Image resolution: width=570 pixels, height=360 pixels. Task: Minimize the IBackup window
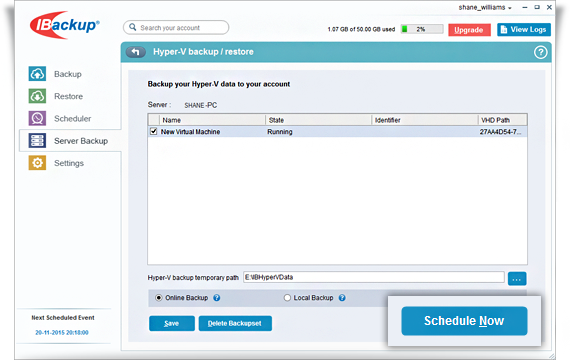[x=525, y=7]
